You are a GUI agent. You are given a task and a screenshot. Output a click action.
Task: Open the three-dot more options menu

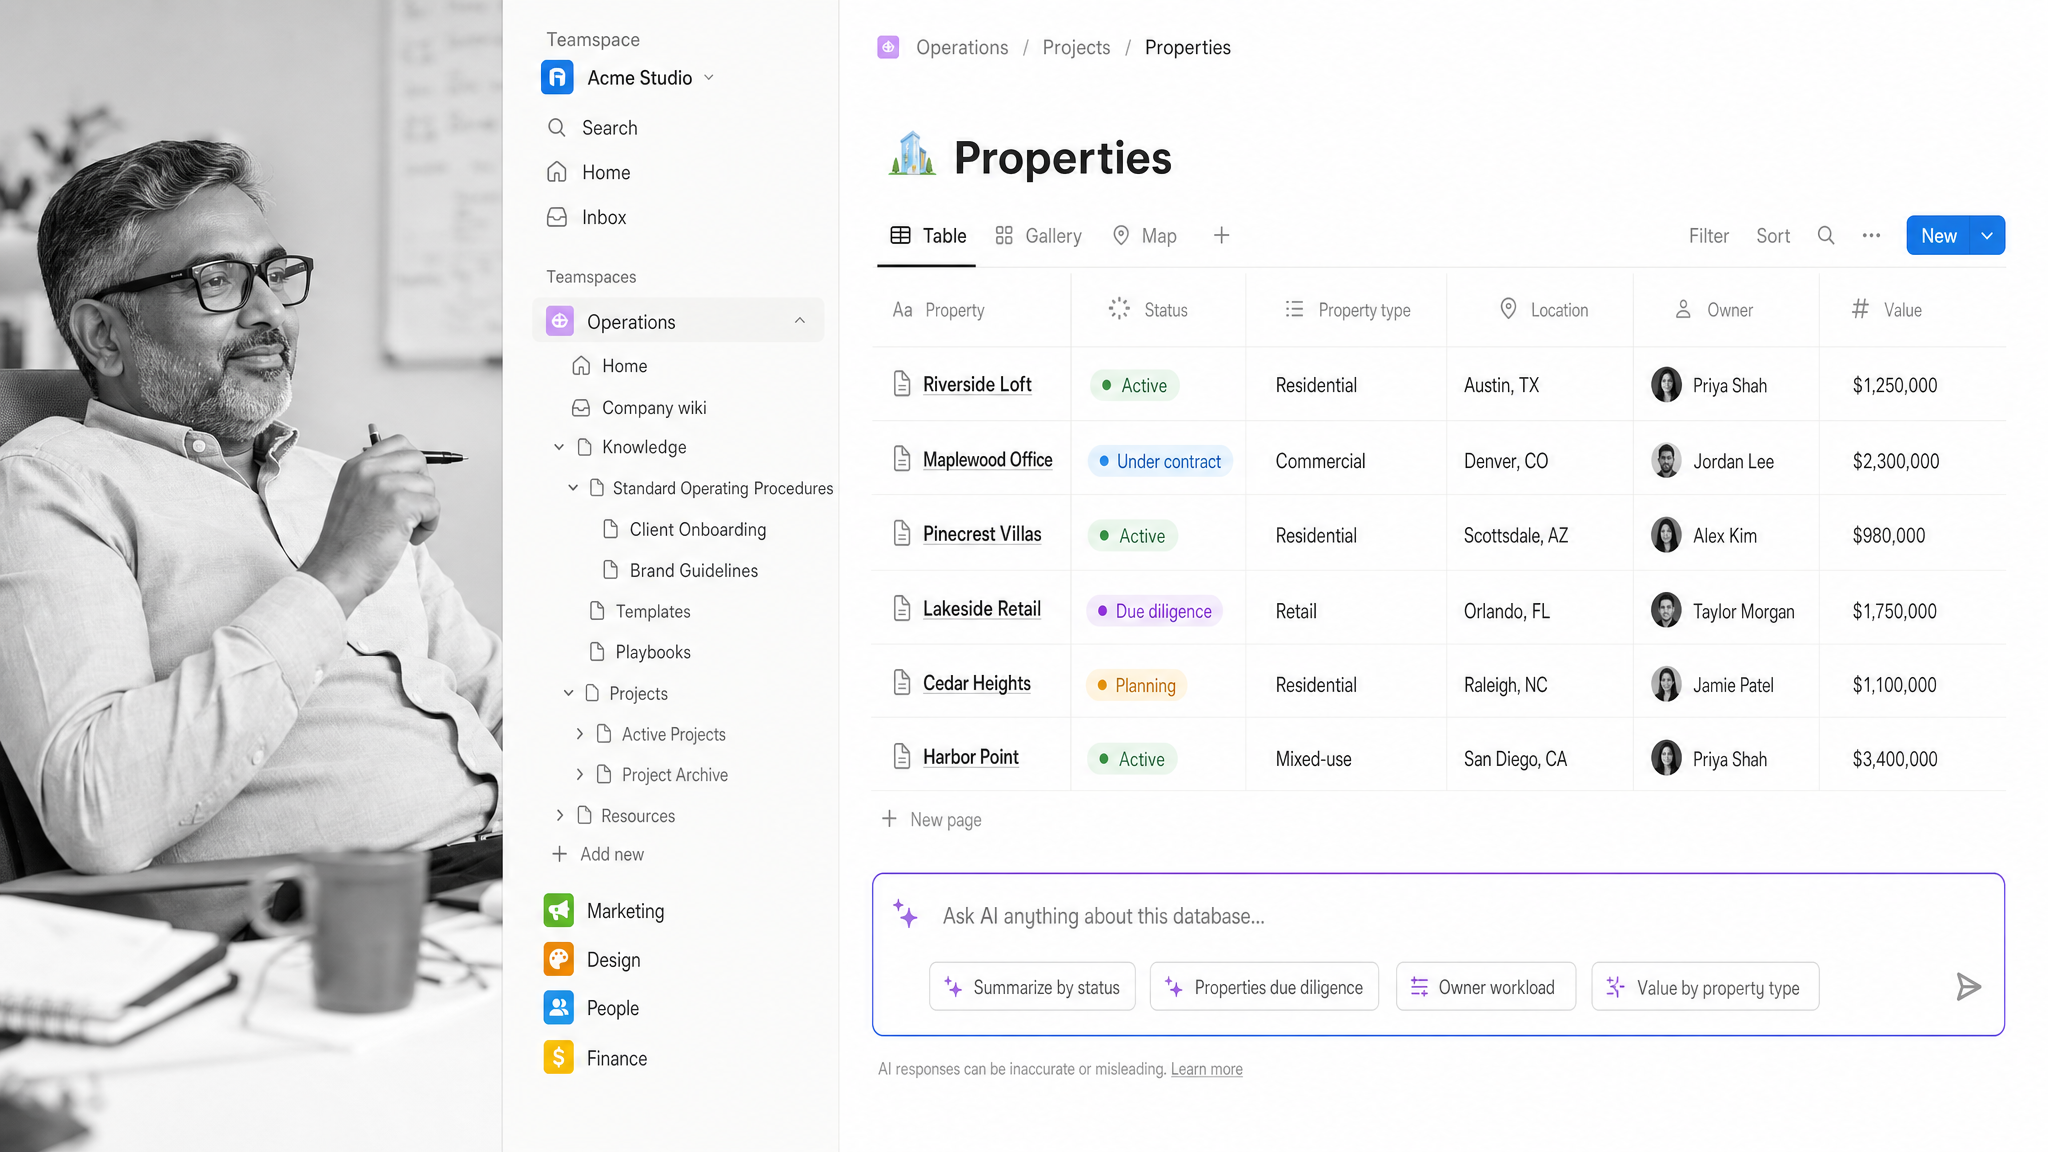[1871, 236]
